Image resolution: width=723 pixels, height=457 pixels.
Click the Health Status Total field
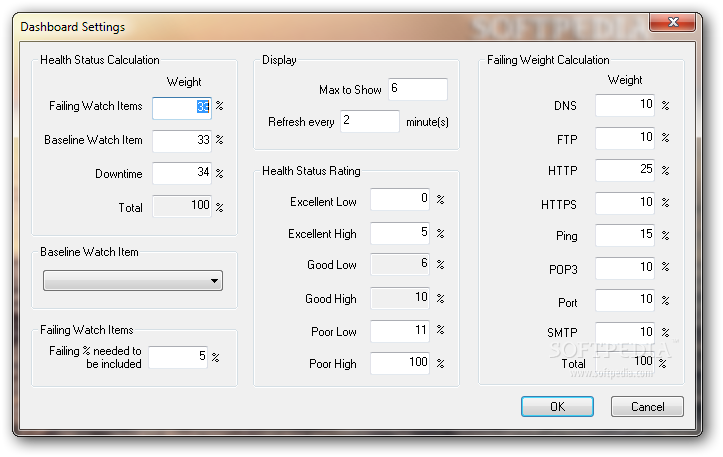click(182, 206)
